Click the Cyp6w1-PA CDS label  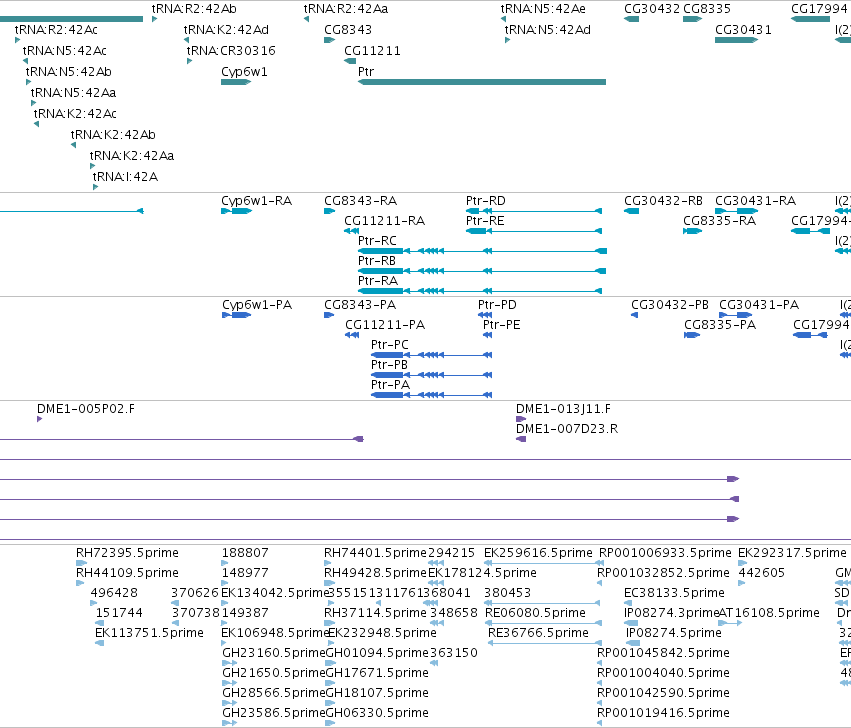[x=257, y=305]
